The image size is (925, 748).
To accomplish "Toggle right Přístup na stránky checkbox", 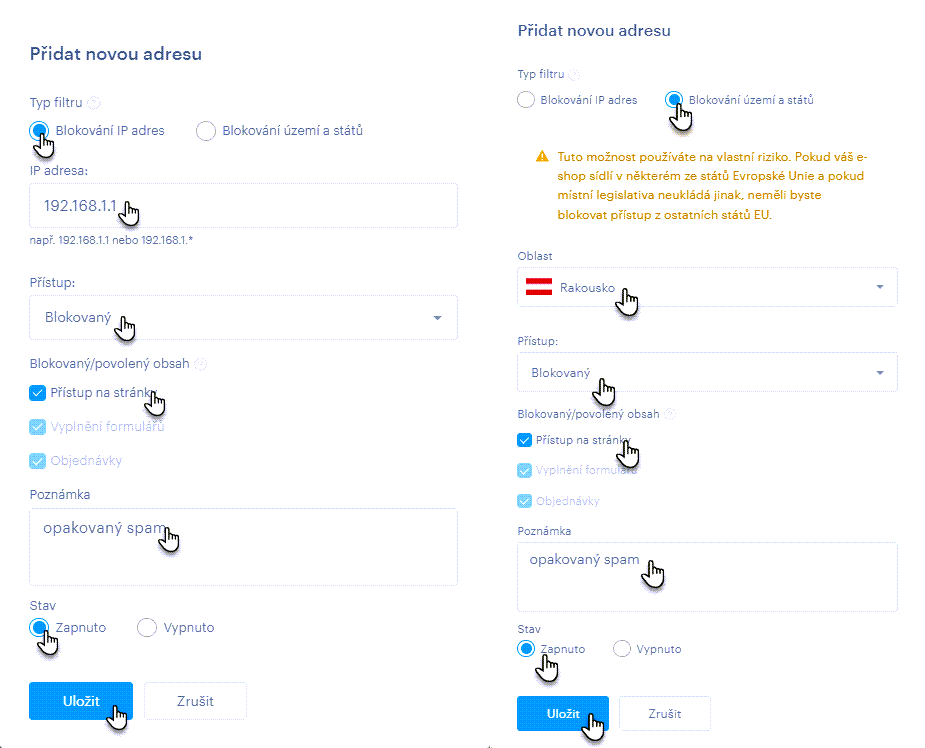I will [524, 440].
